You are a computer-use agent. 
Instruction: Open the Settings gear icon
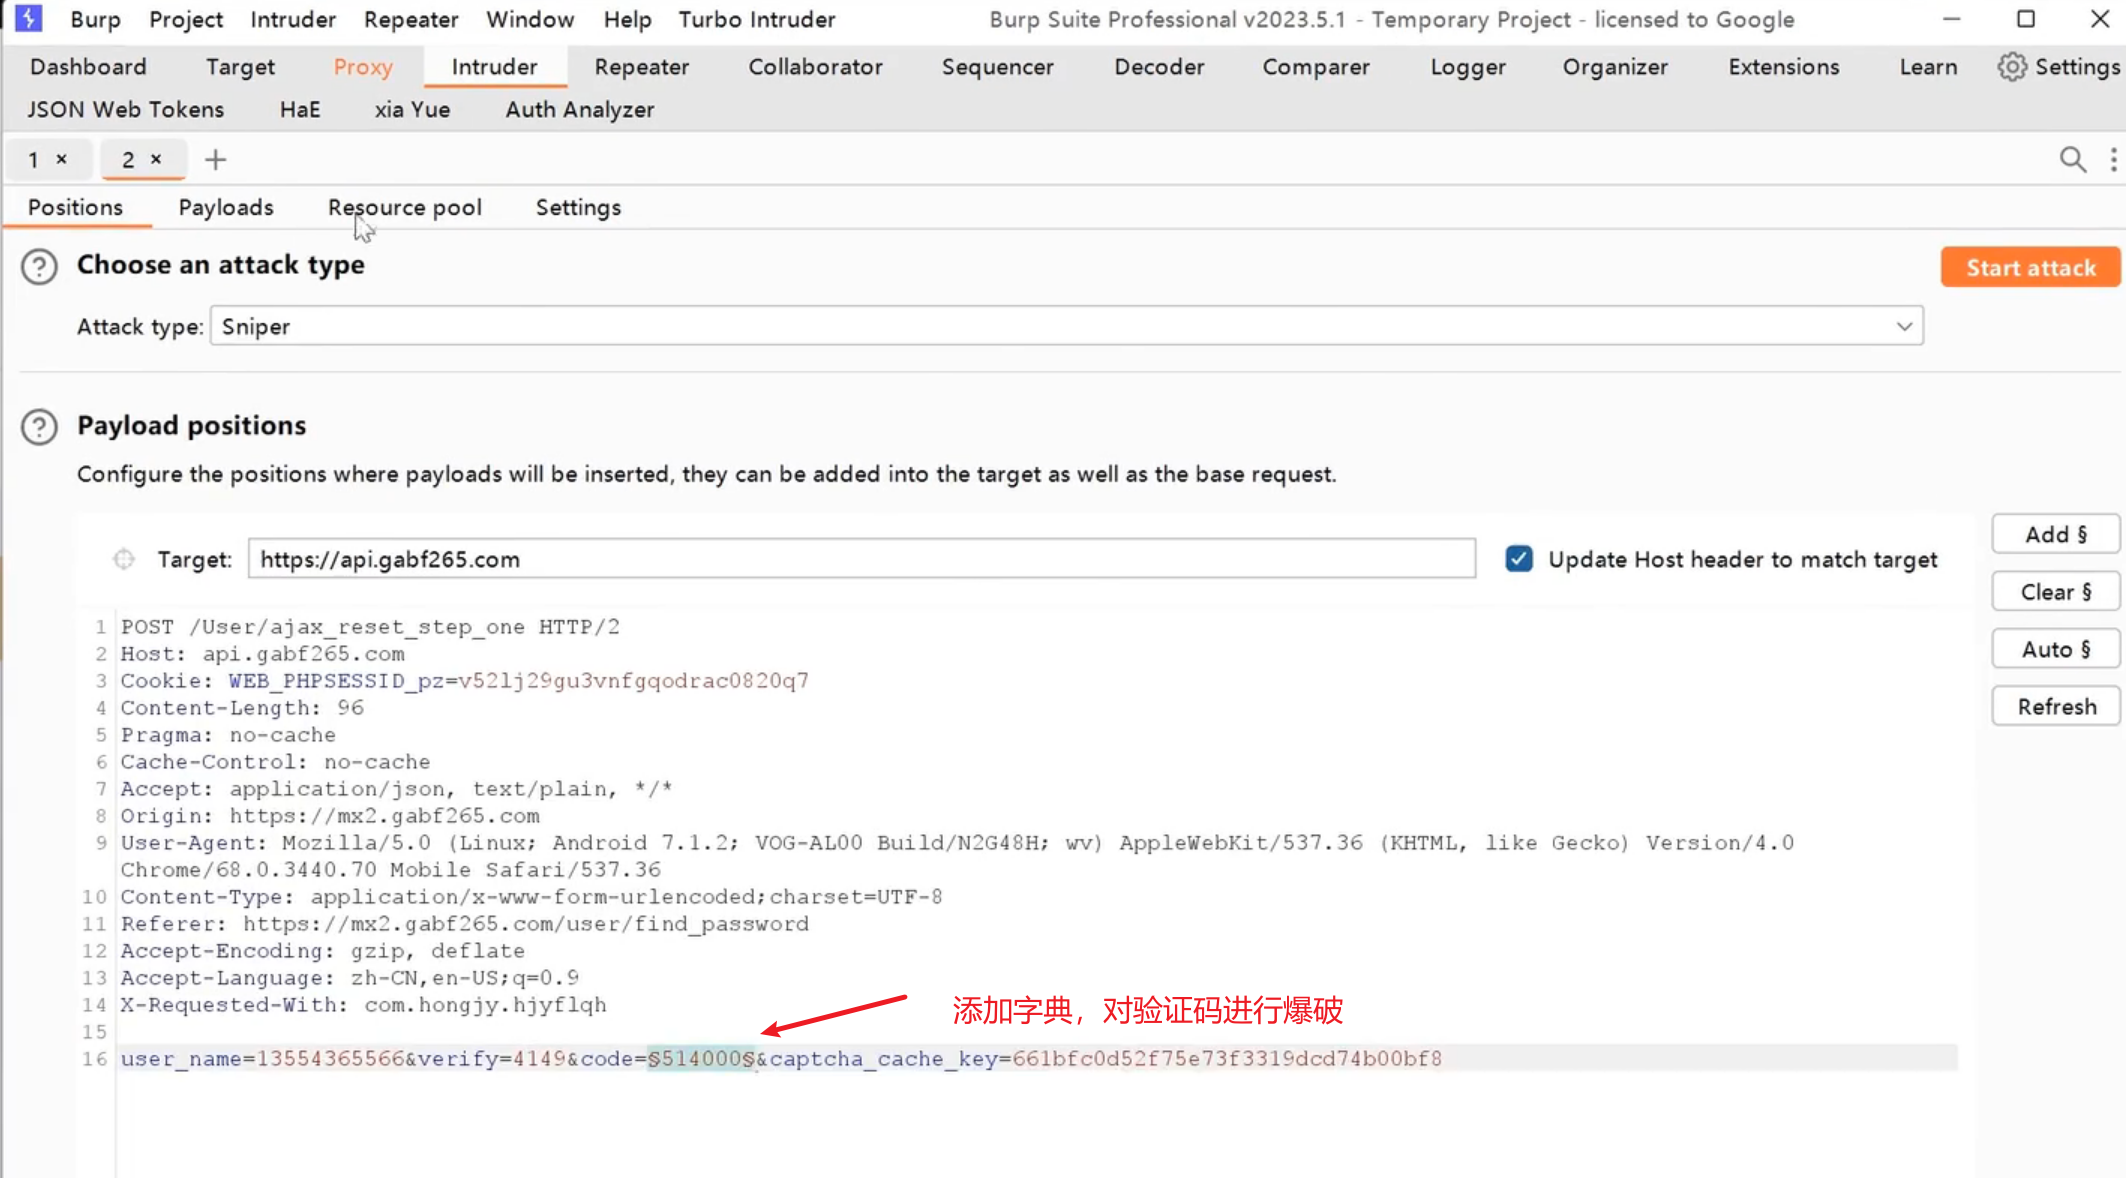(x=2012, y=67)
